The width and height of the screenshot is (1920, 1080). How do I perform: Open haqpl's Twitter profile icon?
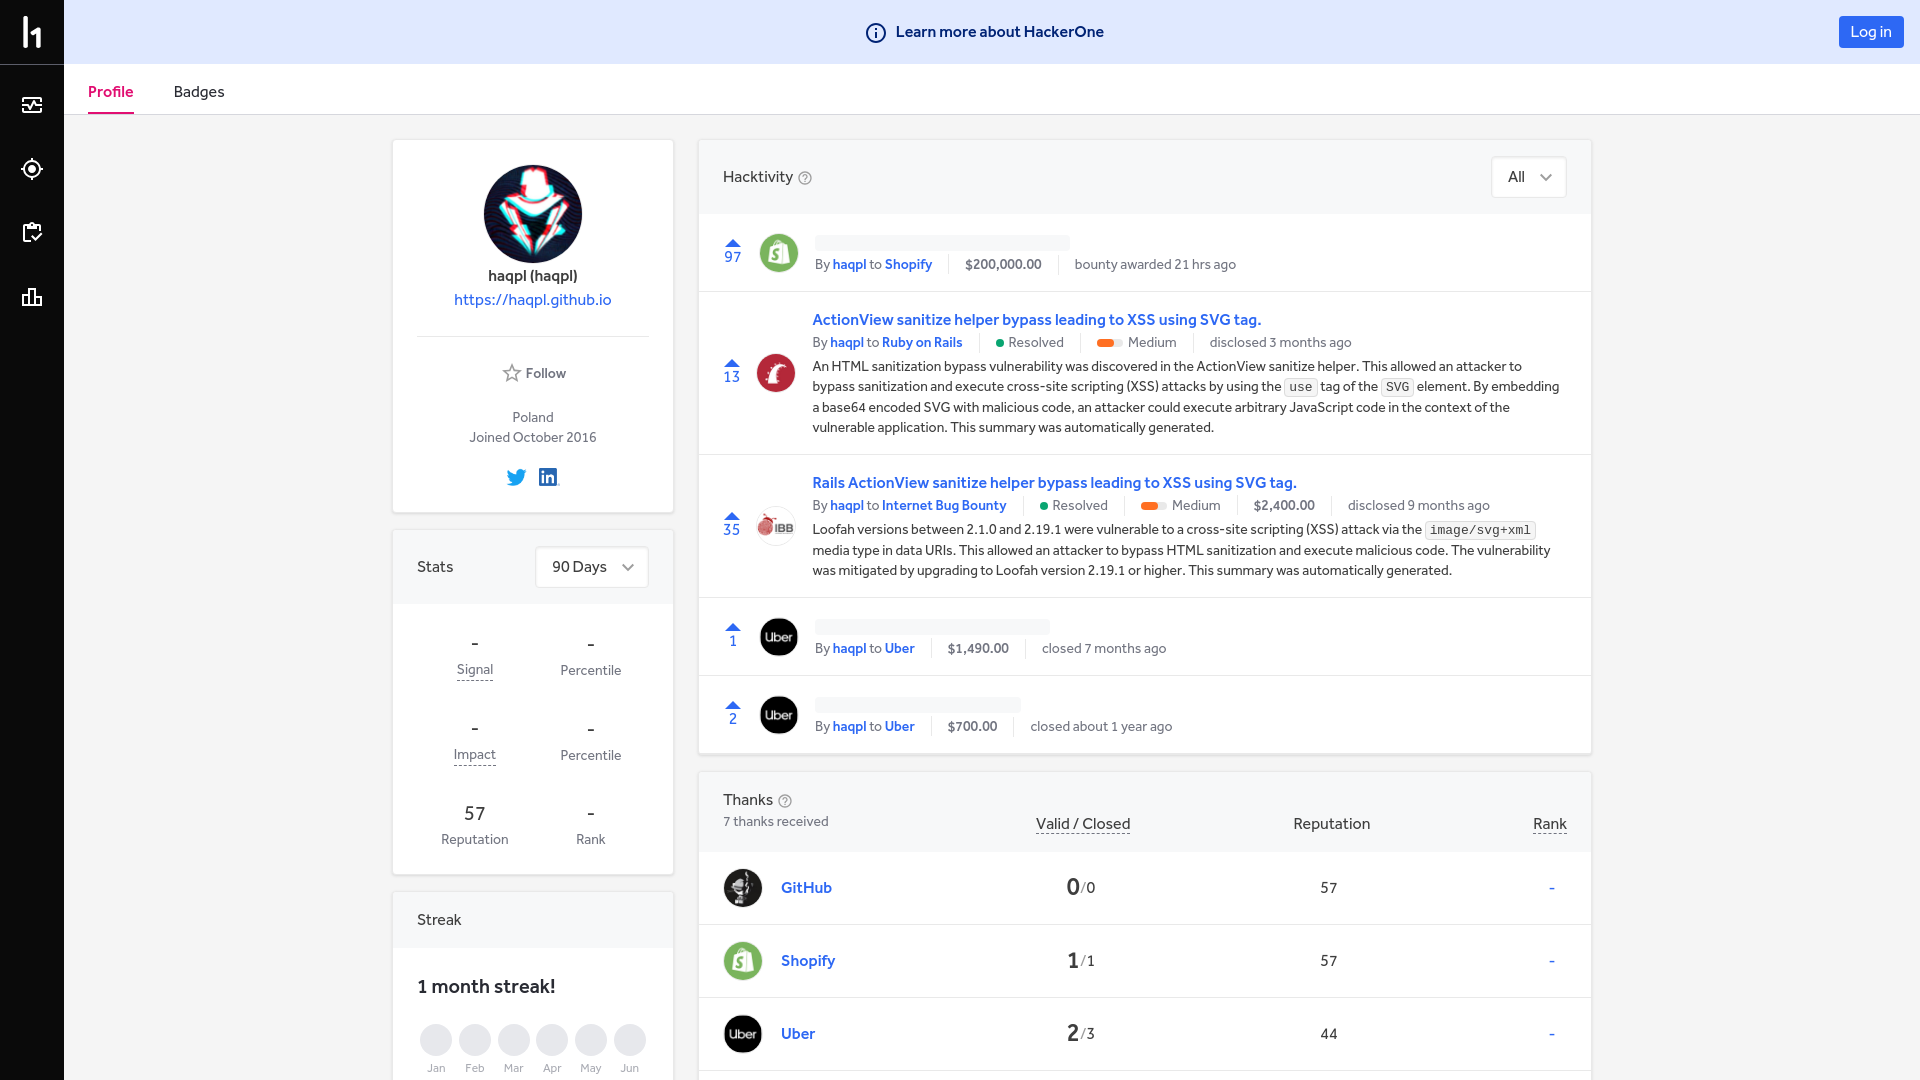[x=516, y=477]
